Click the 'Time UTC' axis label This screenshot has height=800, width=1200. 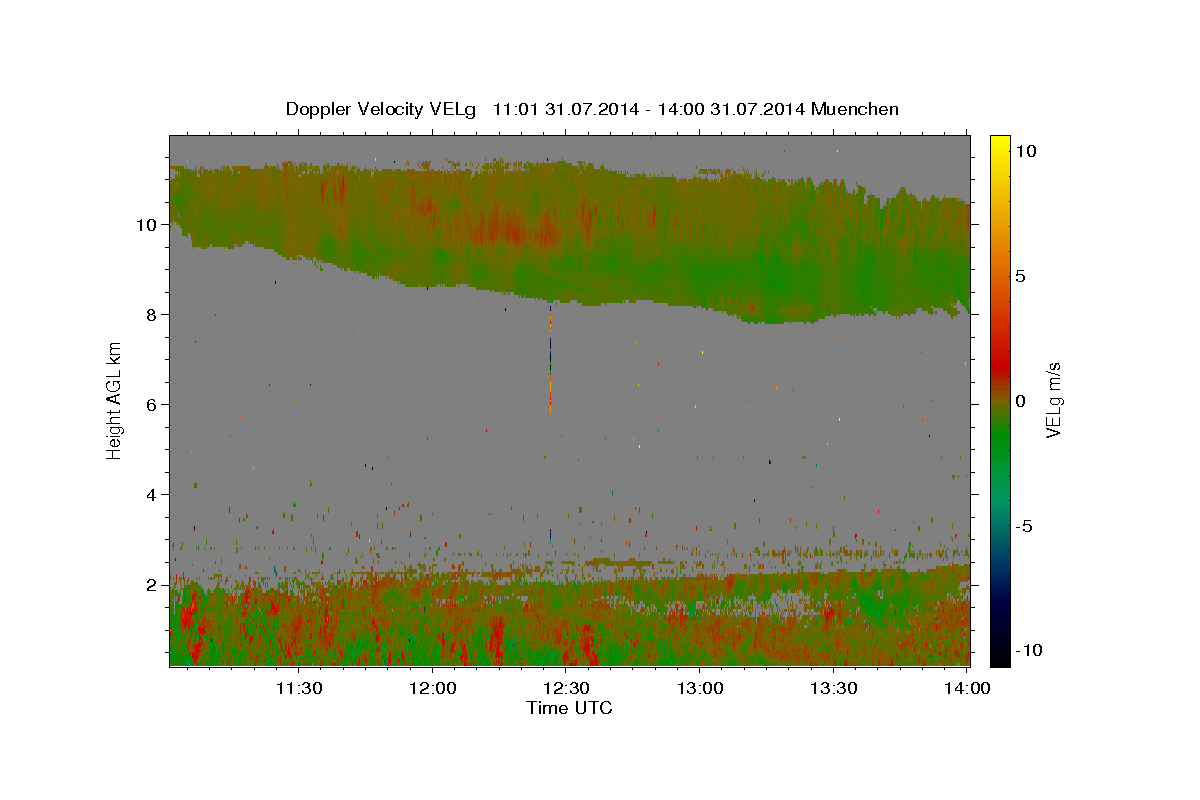pyautogui.click(x=569, y=708)
